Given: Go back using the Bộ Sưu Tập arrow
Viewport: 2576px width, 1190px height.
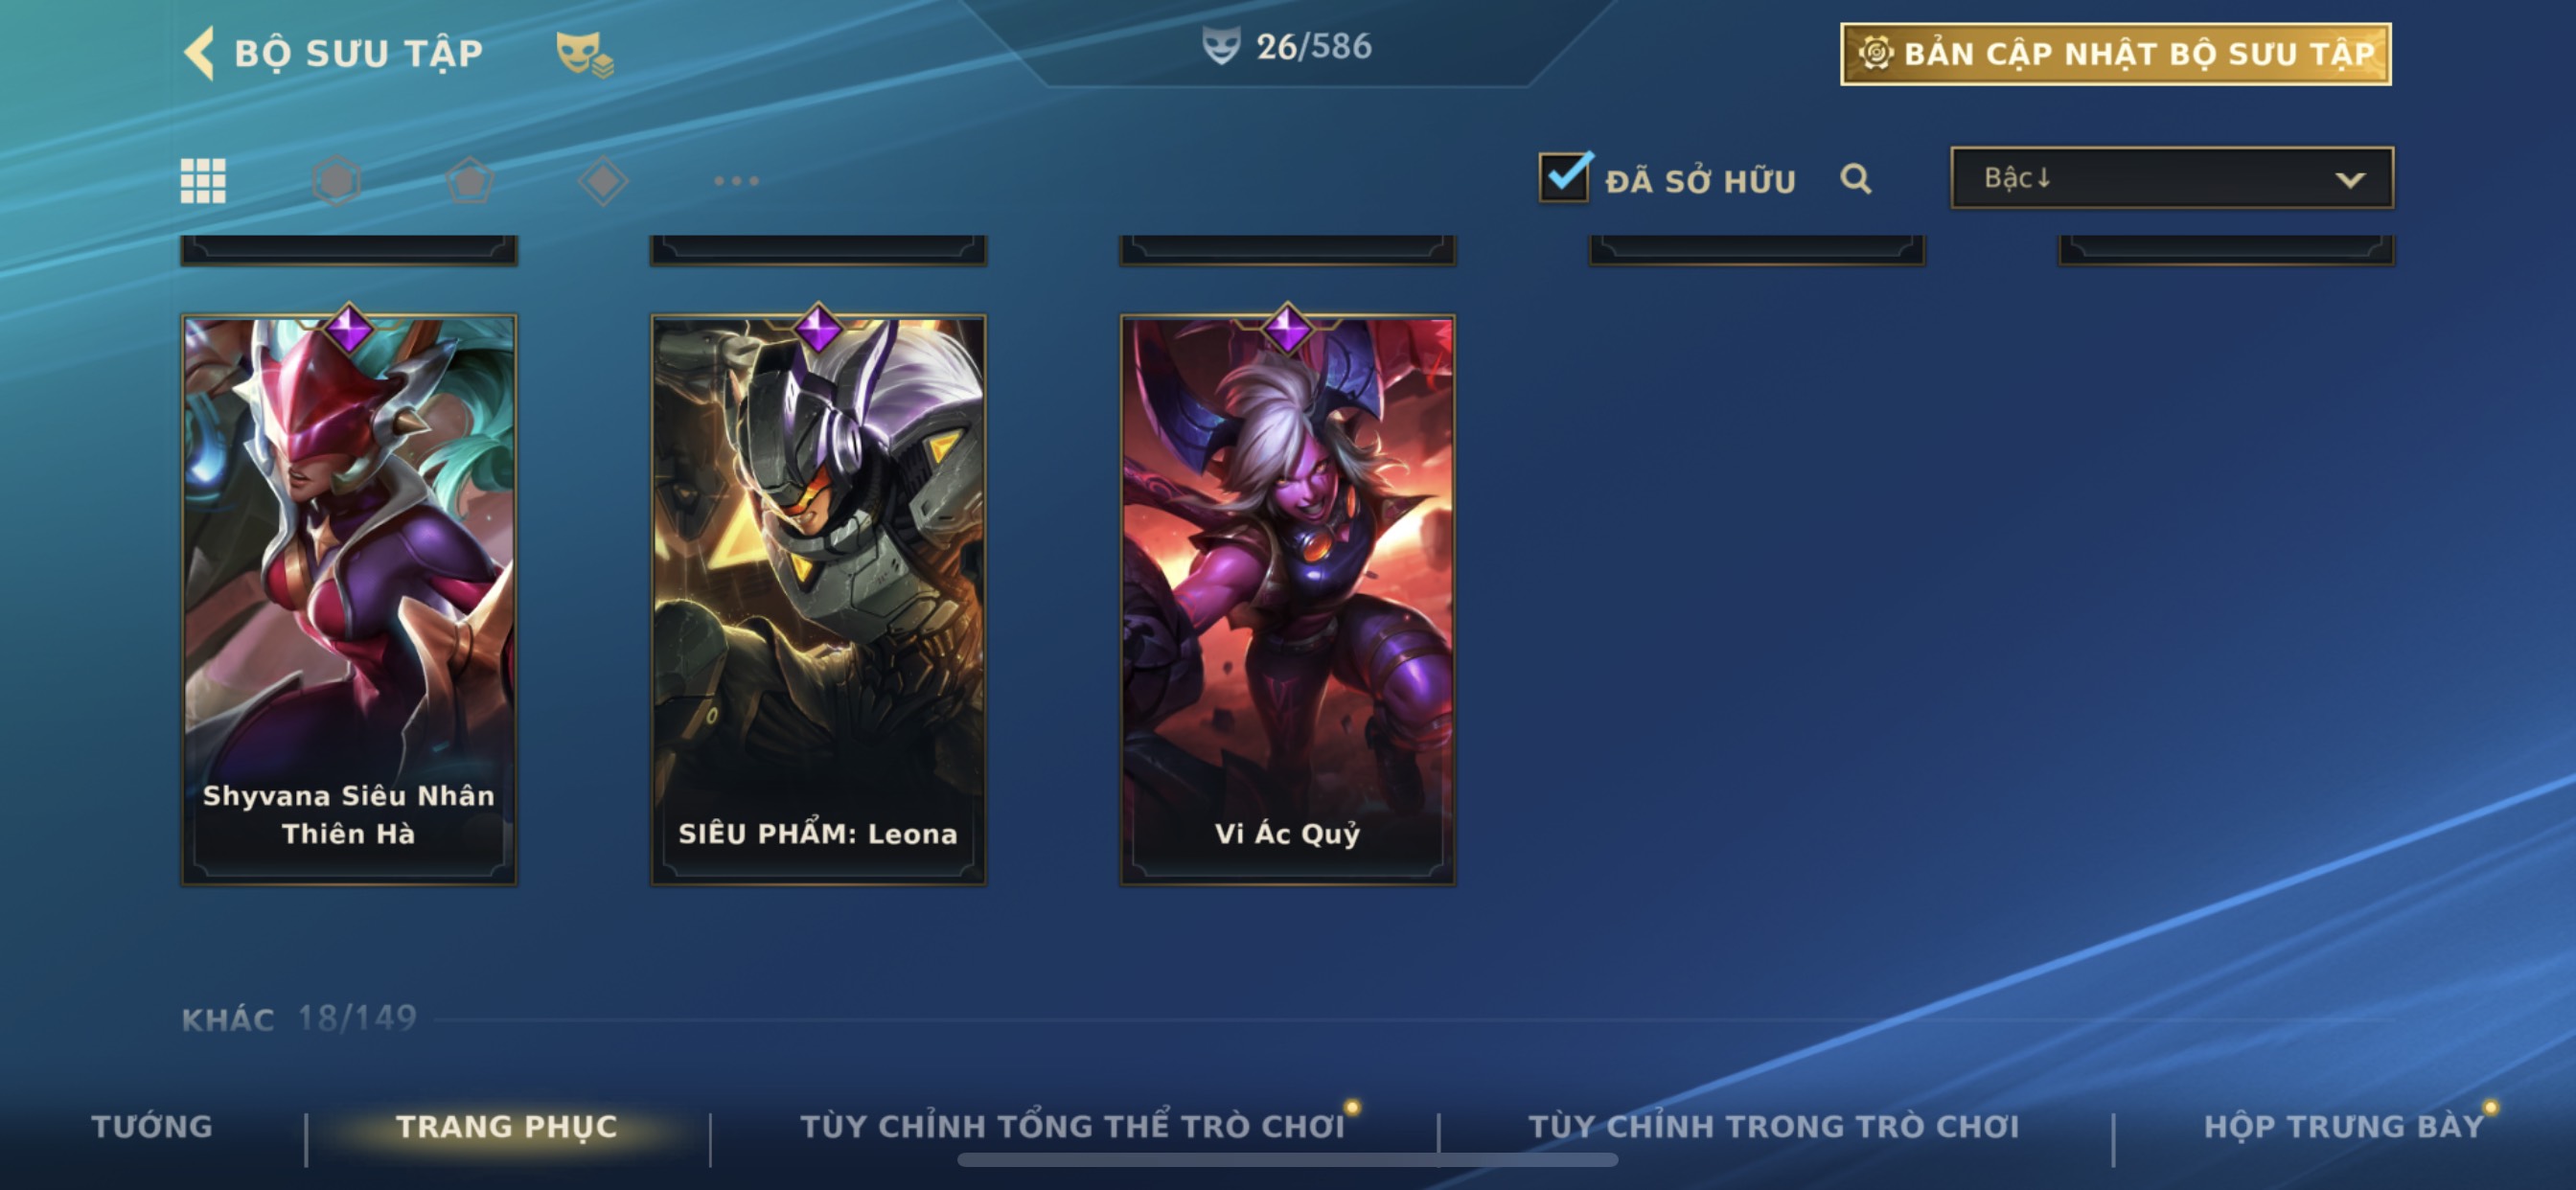Looking at the screenshot, I should [200, 52].
